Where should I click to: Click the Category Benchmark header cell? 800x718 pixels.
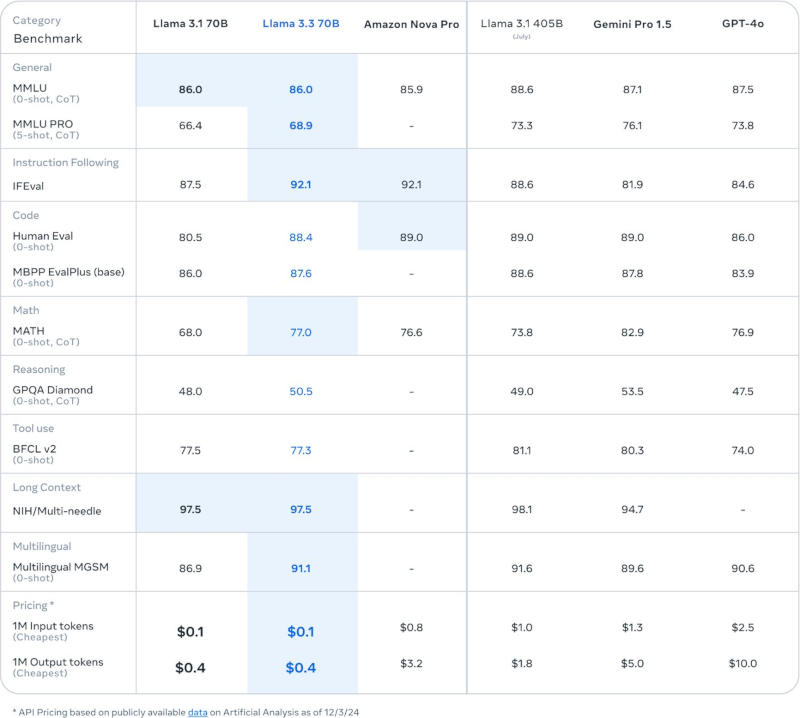tap(48, 29)
